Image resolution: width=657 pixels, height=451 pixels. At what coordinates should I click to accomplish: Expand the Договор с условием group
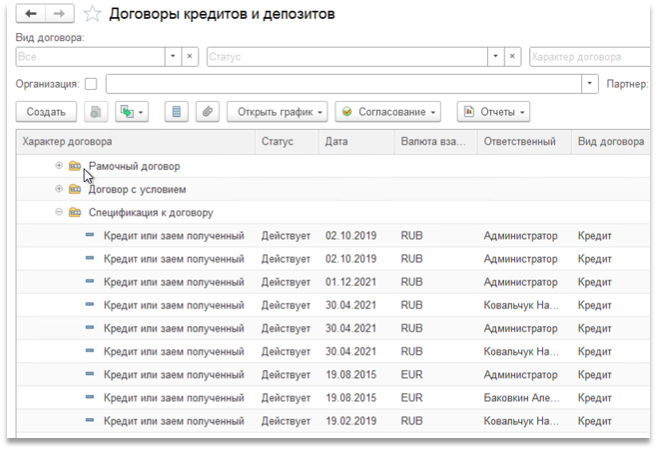point(59,189)
